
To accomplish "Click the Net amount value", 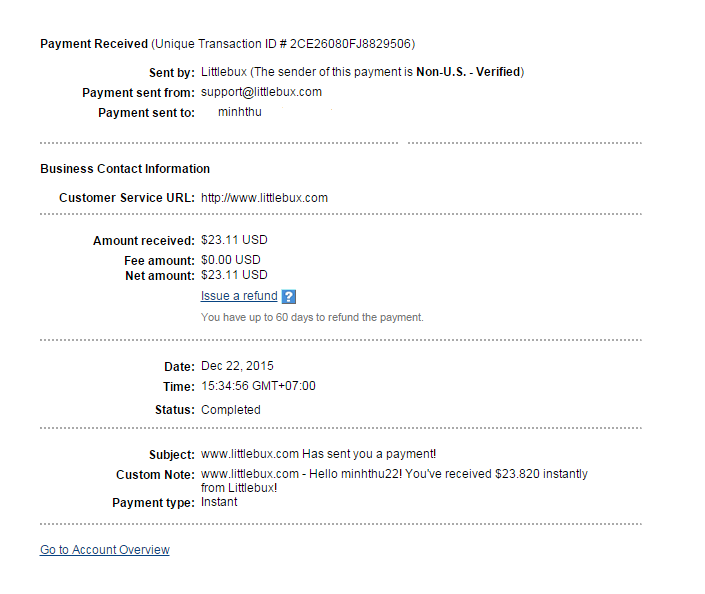I will pyautogui.click(x=234, y=275).
